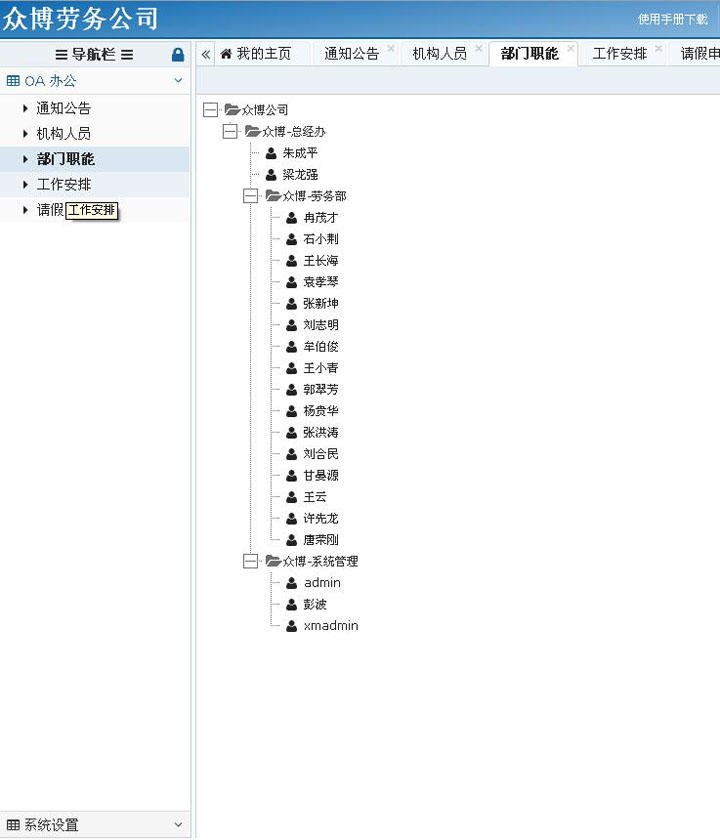The height and width of the screenshot is (840, 720).
Task: Select employee 梁龙强 in the tree
Action: point(300,175)
